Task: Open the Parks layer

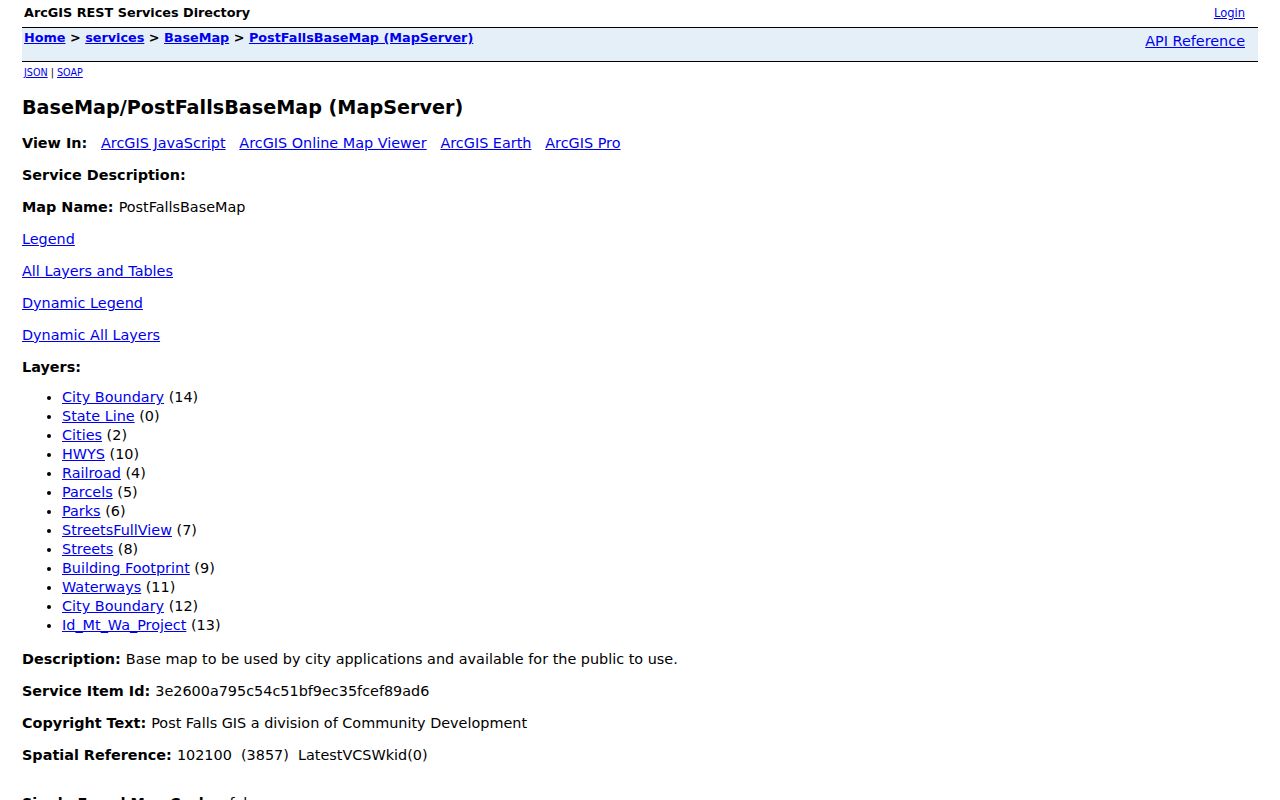Action: coord(81,511)
